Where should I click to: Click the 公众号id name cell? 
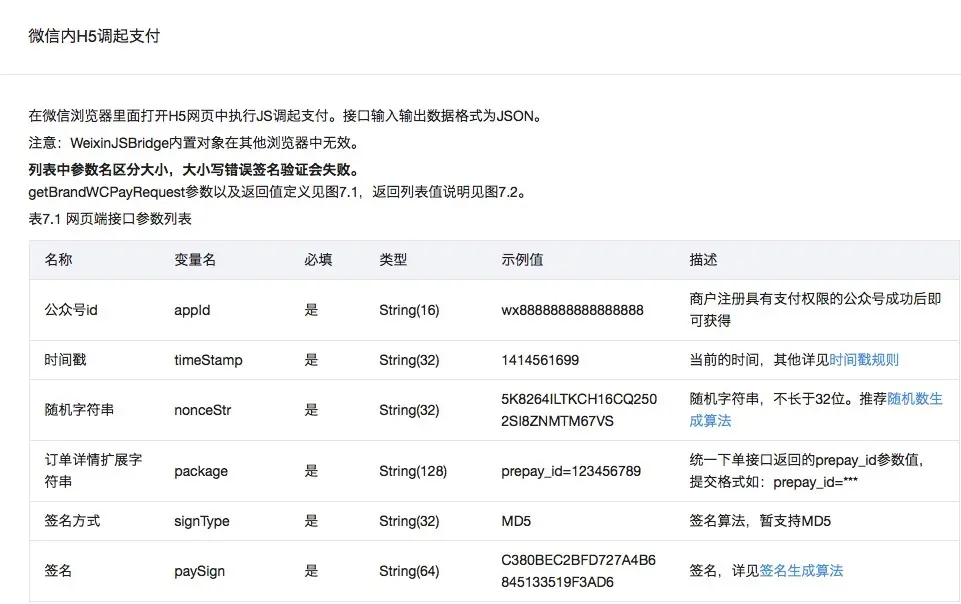tap(70, 310)
